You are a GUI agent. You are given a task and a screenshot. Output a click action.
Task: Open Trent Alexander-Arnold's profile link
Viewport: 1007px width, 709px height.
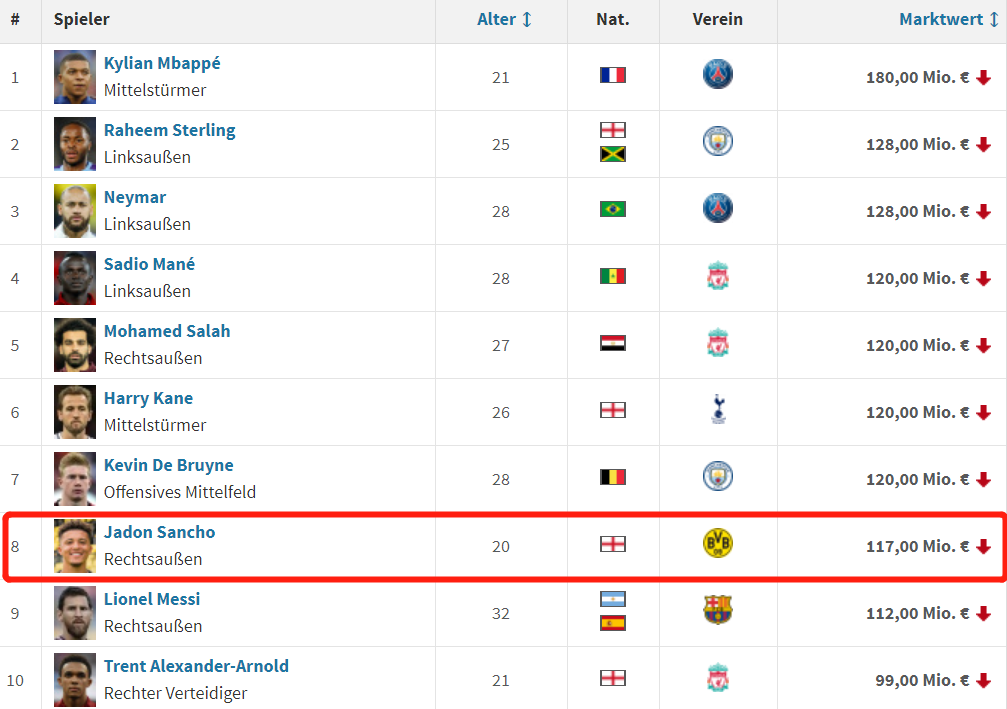pyautogui.click(x=196, y=666)
